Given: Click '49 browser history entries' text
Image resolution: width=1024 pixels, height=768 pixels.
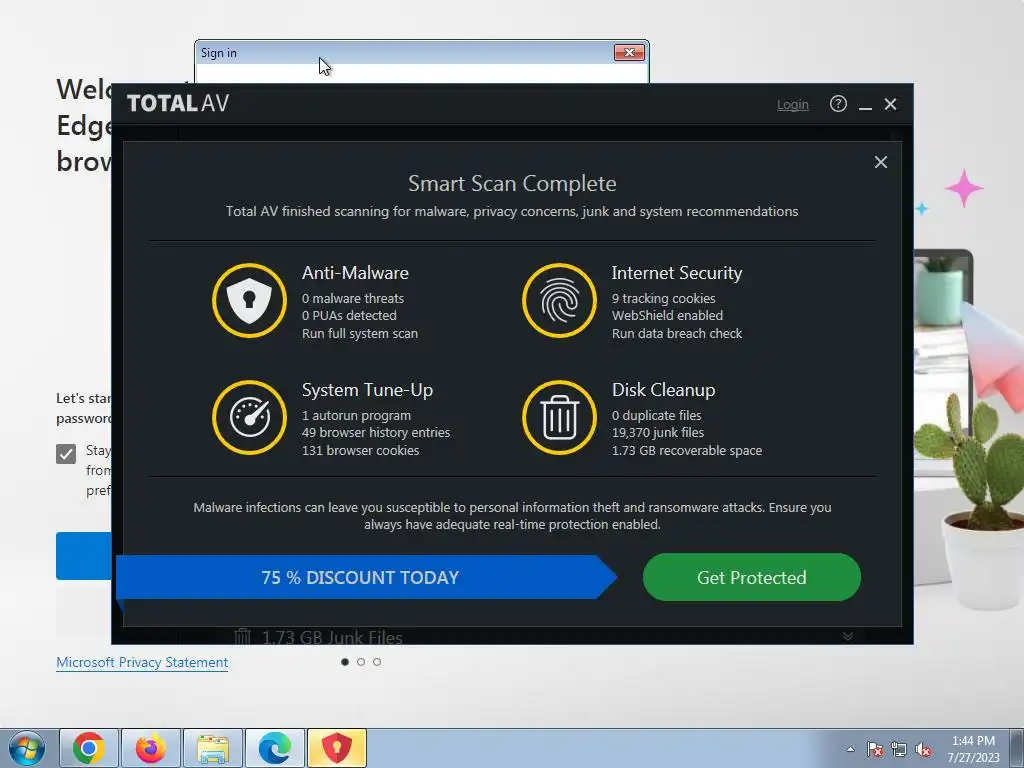Looking at the screenshot, I should [x=376, y=432].
